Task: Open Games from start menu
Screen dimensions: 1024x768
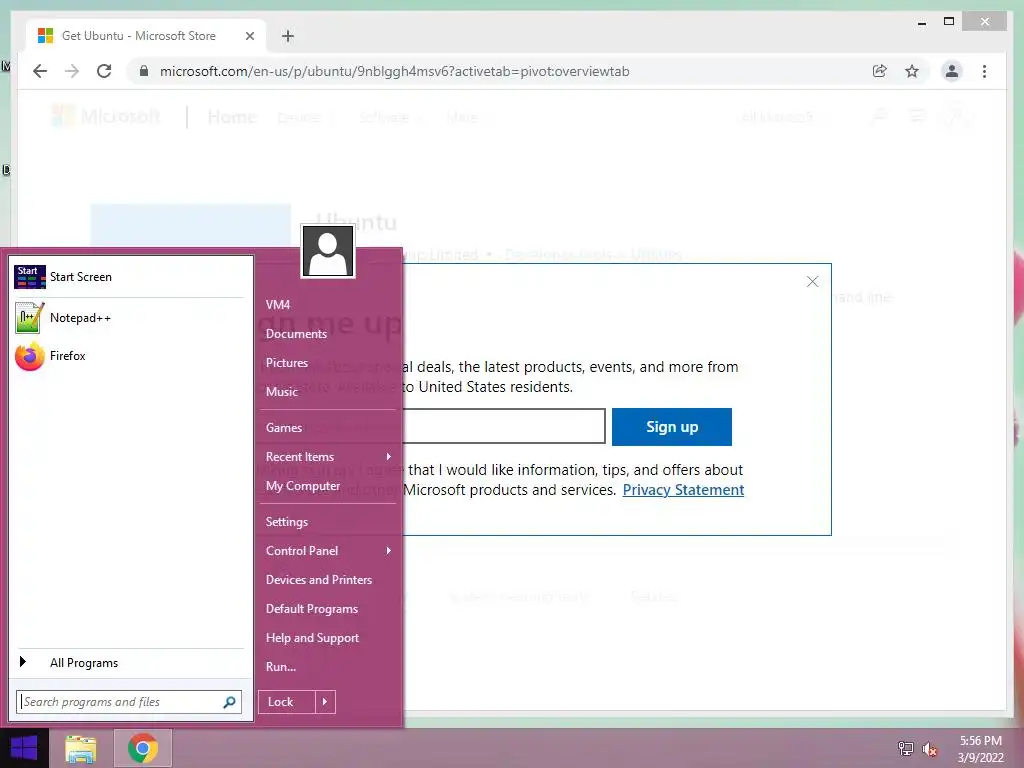Action: (283, 428)
